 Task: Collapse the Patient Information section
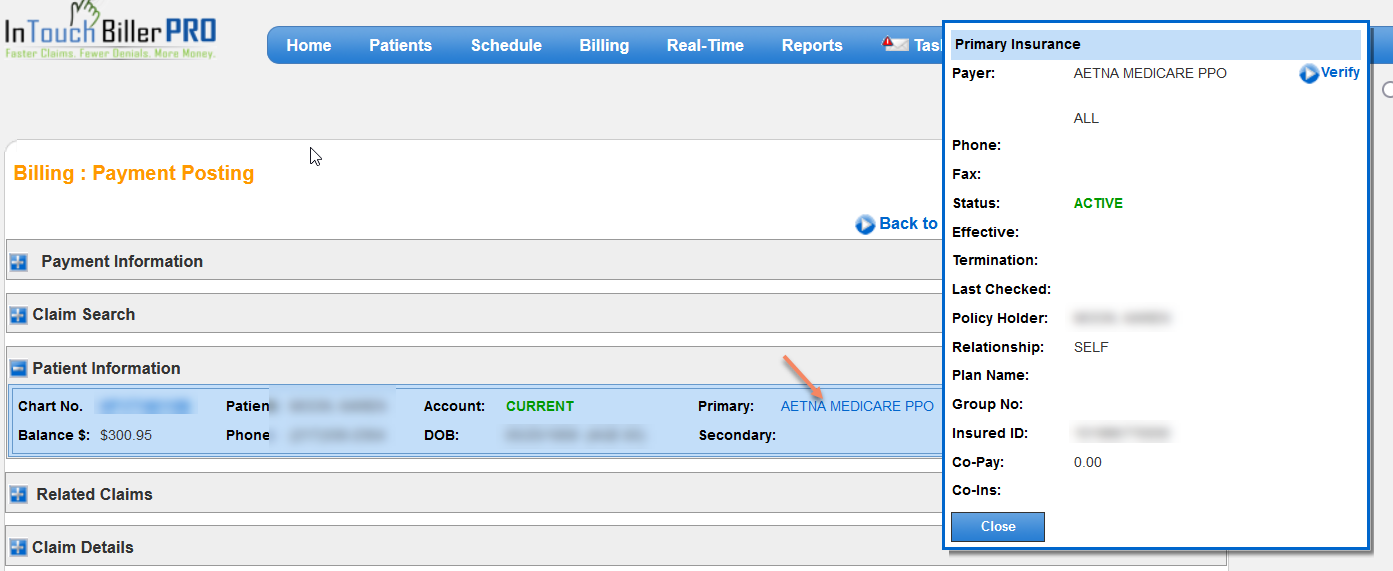pos(19,369)
